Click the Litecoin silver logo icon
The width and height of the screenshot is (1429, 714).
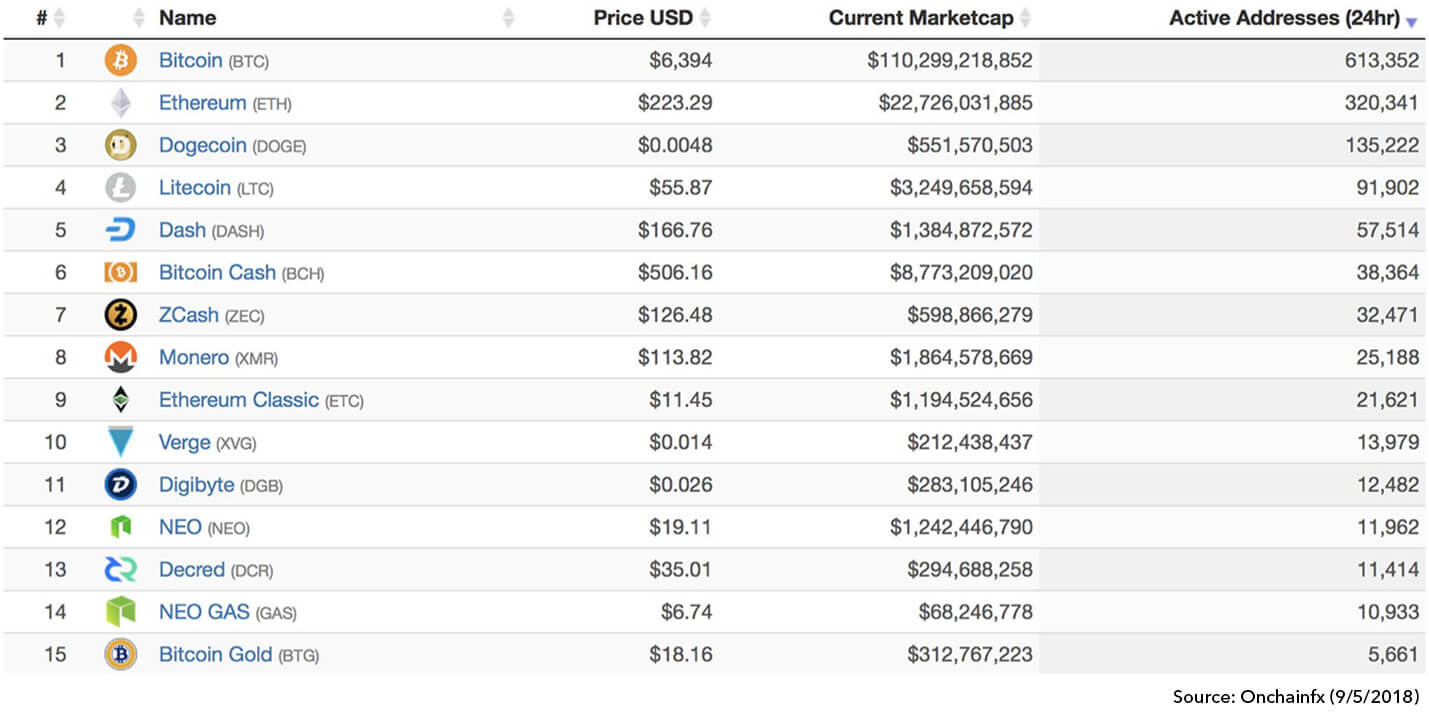tap(120, 188)
